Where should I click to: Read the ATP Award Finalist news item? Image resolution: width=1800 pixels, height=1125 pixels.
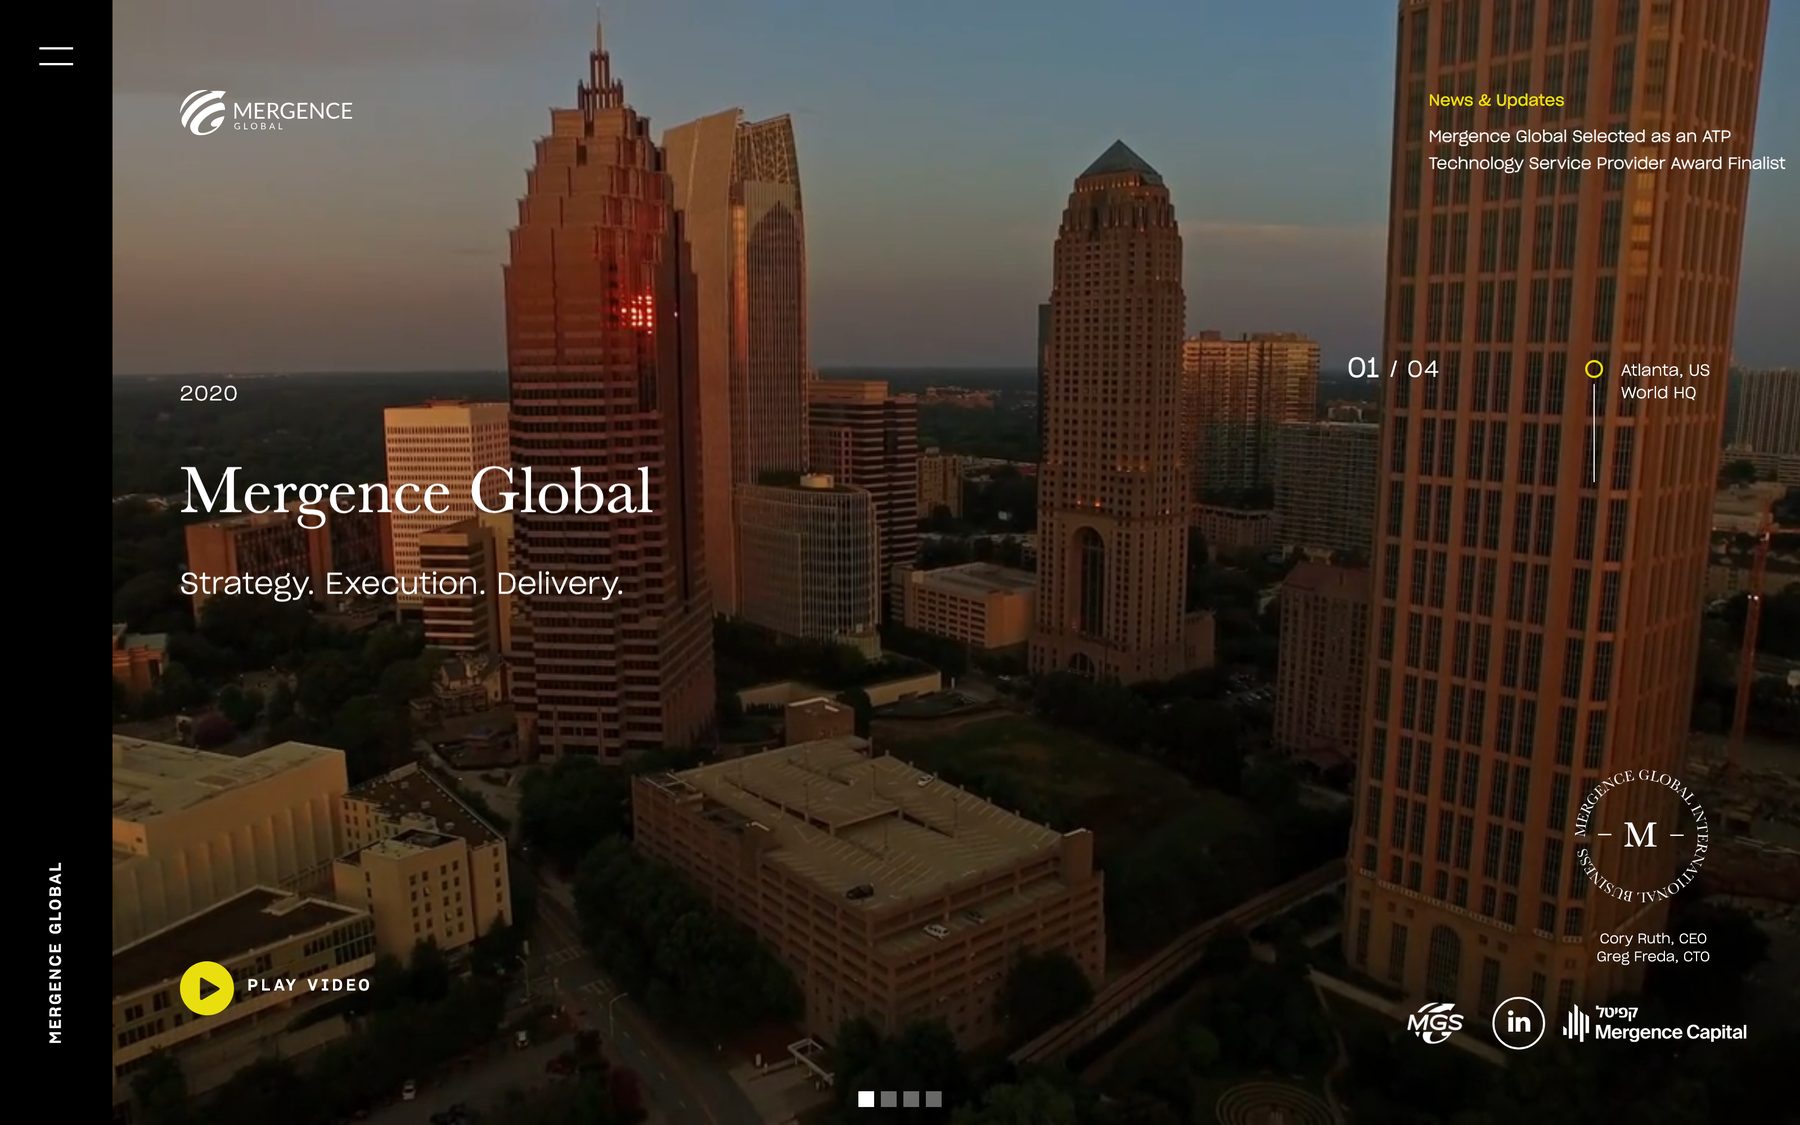1606,149
